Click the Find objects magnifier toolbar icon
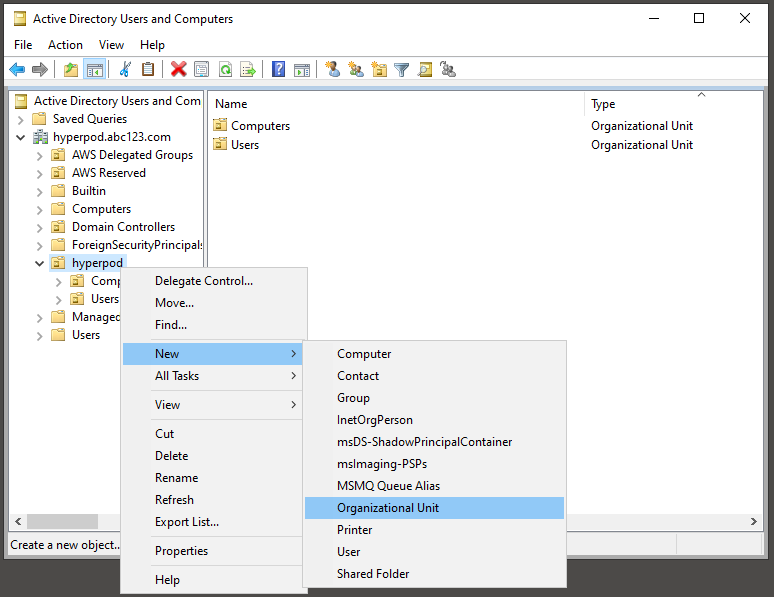 click(425, 70)
